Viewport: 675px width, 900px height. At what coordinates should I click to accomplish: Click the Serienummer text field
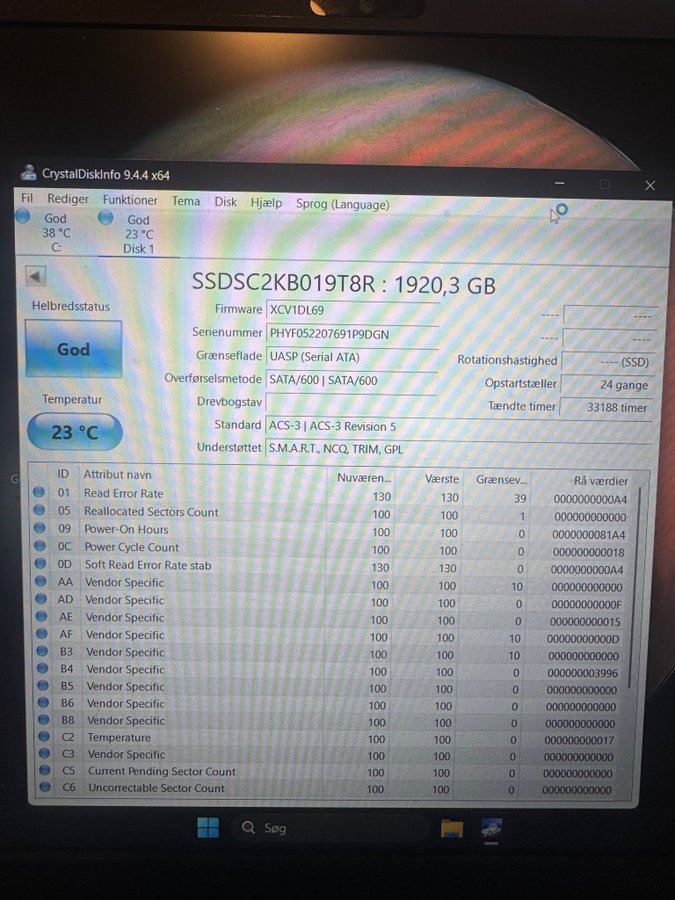352,333
